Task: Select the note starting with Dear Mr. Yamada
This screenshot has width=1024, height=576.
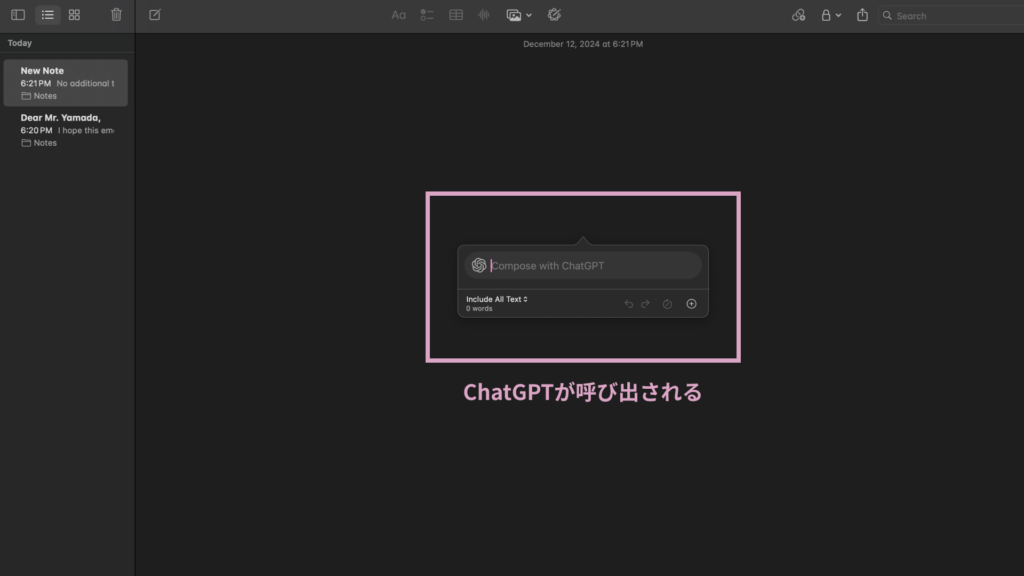Action: pos(65,128)
